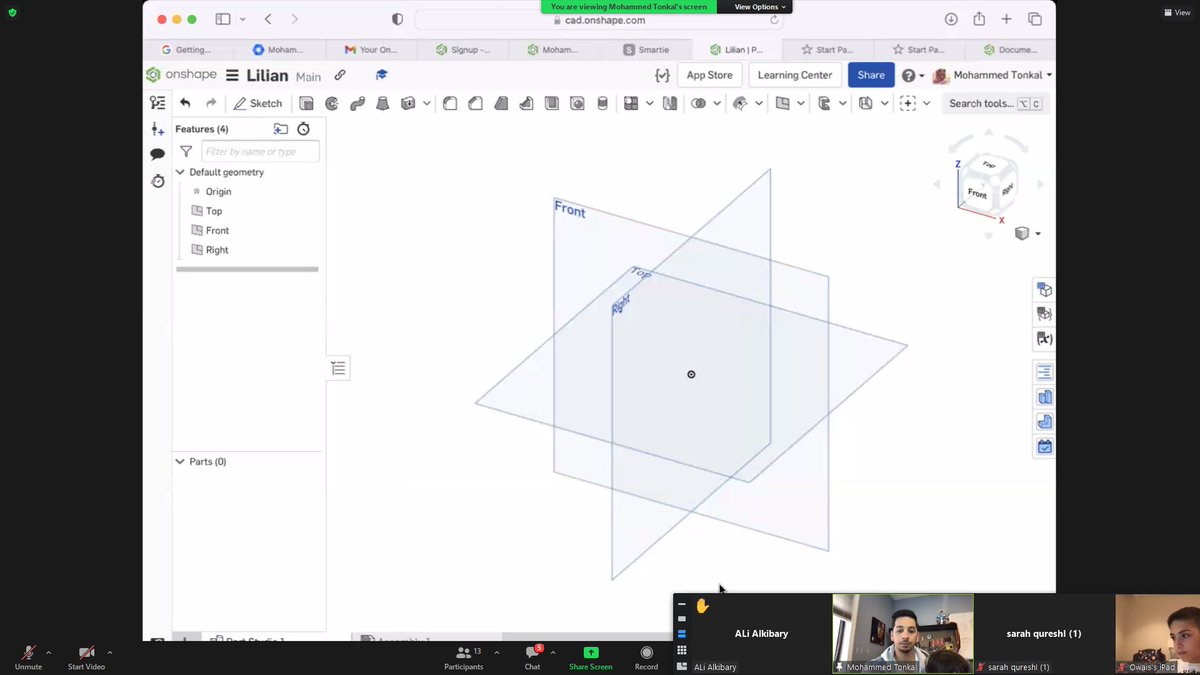This screenshot has width=1200, height=675.
Task: Select the Extrude tool icon
Action: (x=307, y=103)
